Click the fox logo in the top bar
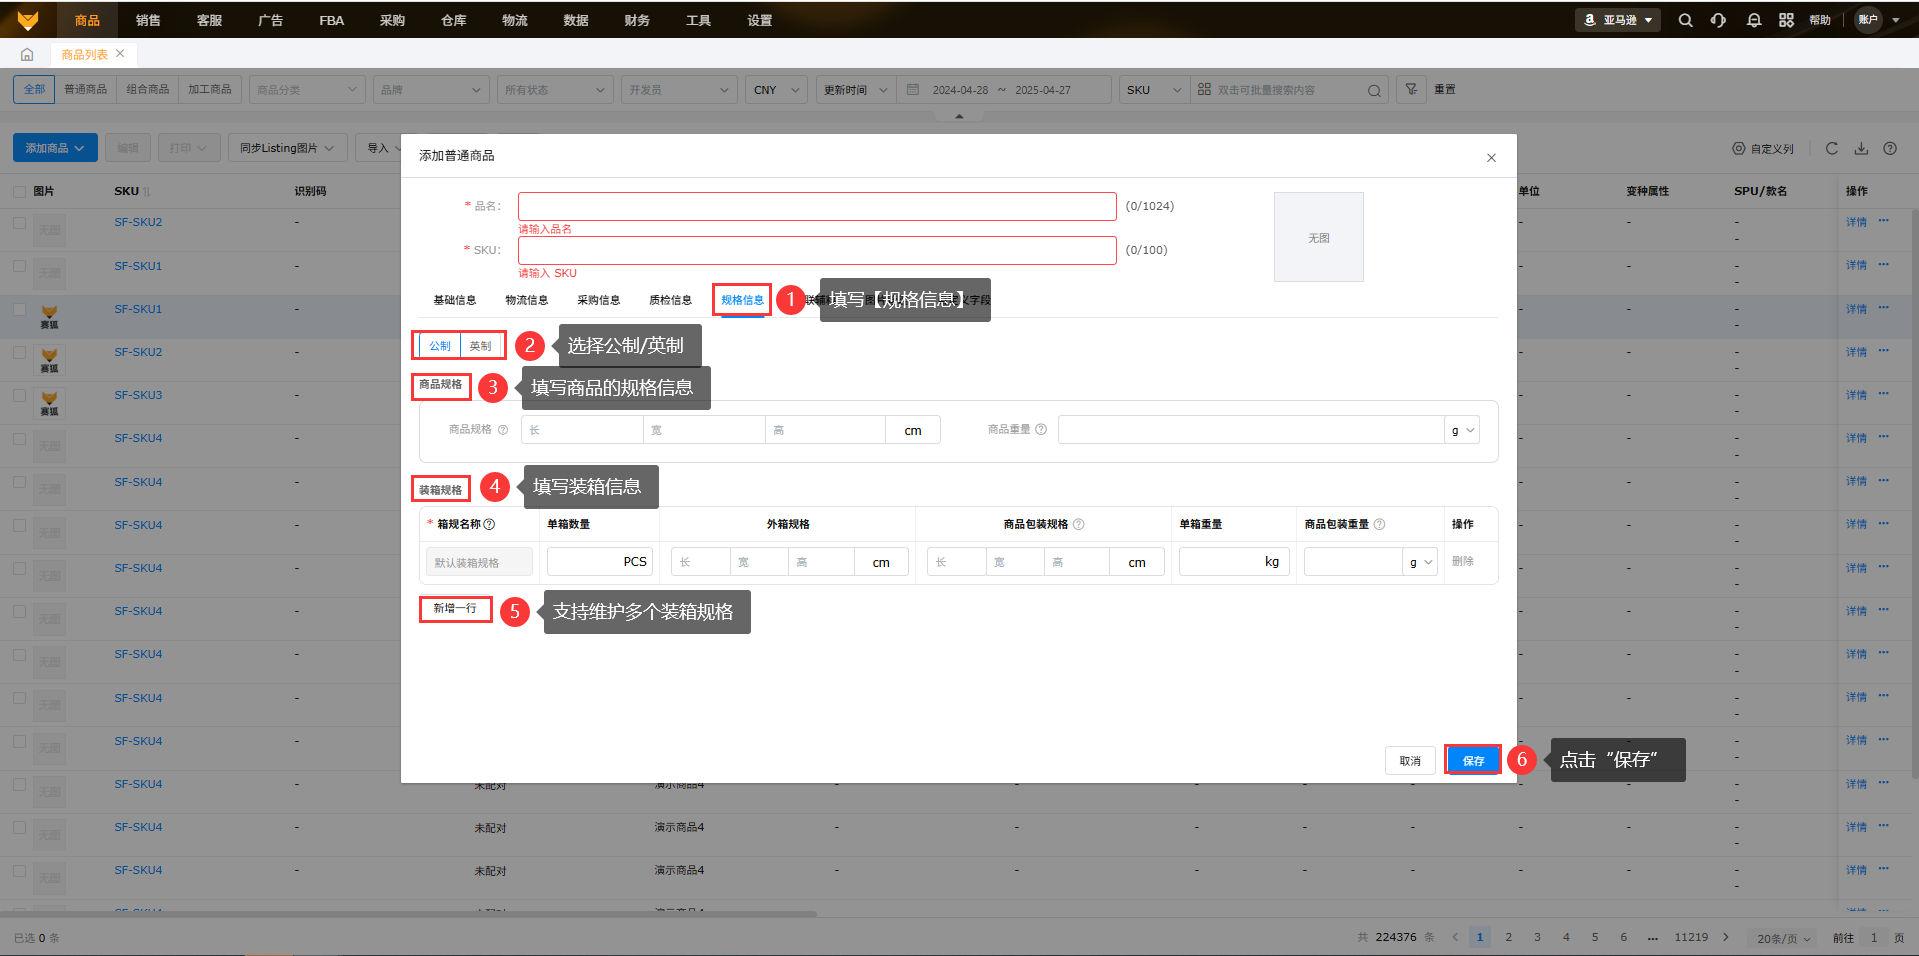The image size is (1919, 956). 28,20
